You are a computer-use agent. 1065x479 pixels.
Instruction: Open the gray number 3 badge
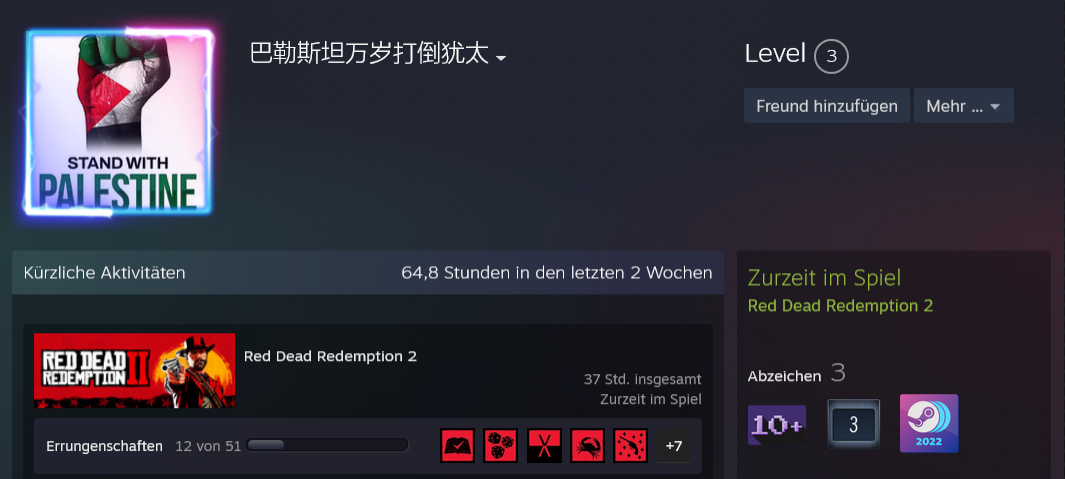854,424
